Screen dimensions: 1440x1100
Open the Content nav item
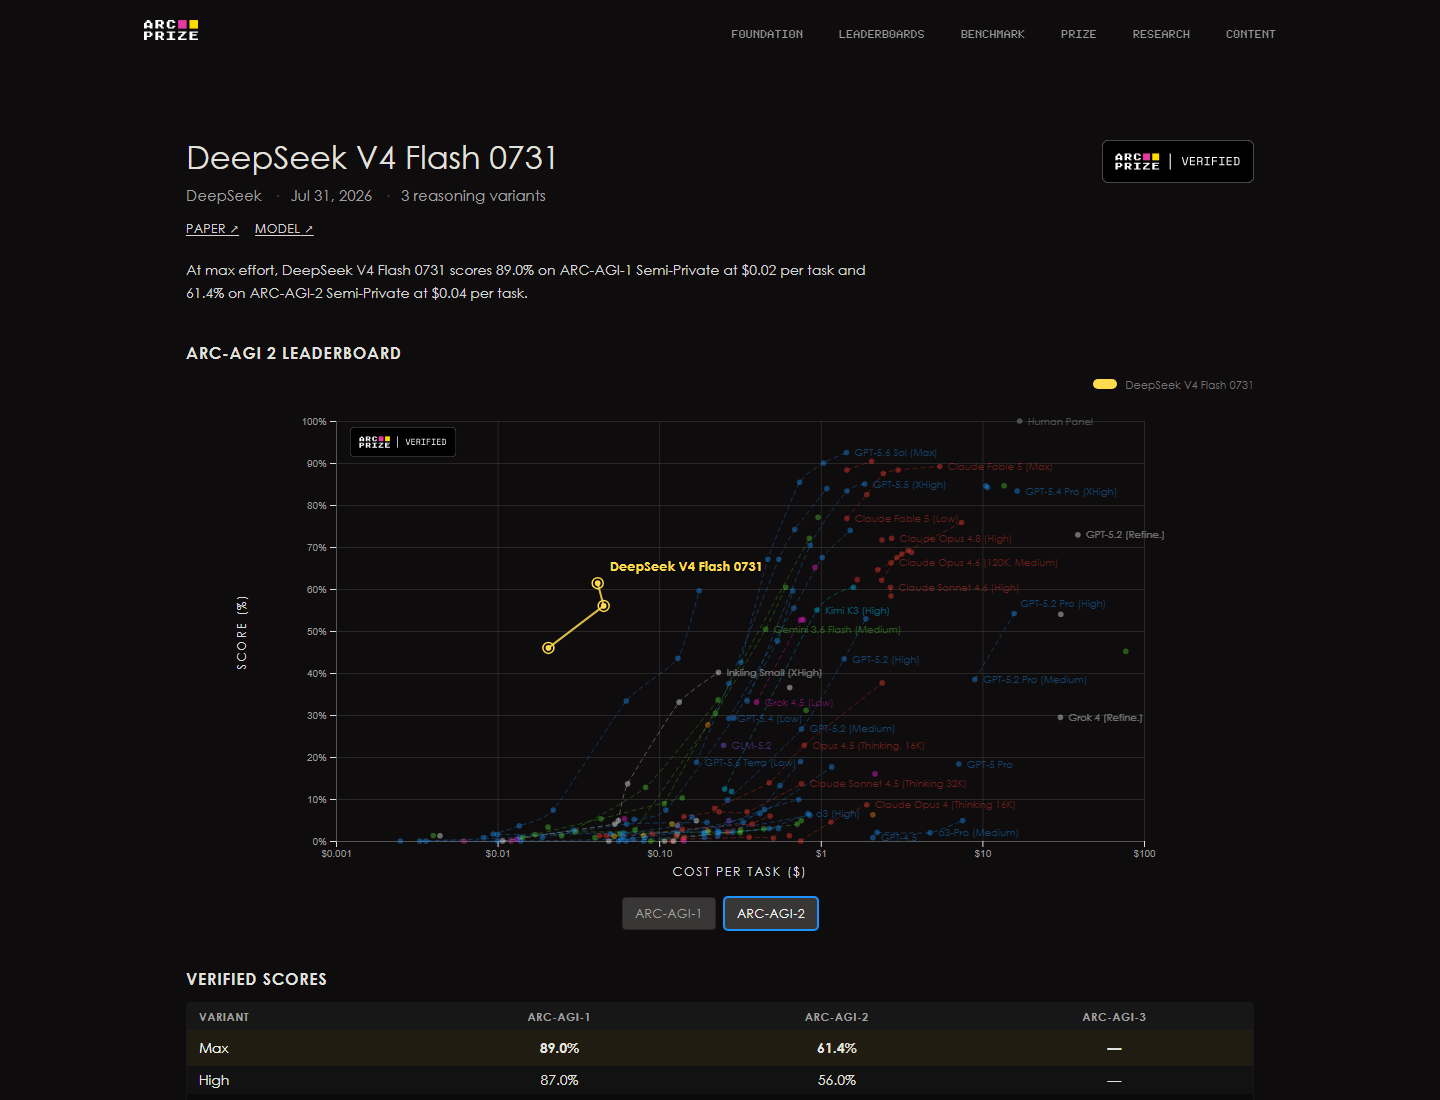coord(1250,34)
